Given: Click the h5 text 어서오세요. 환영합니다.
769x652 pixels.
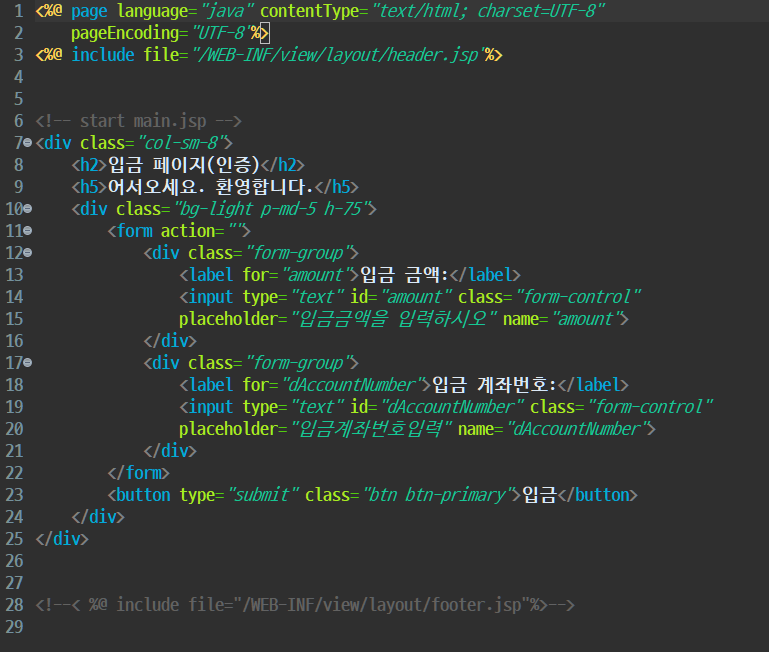Looking at the screenshot, I should point(210,187).
